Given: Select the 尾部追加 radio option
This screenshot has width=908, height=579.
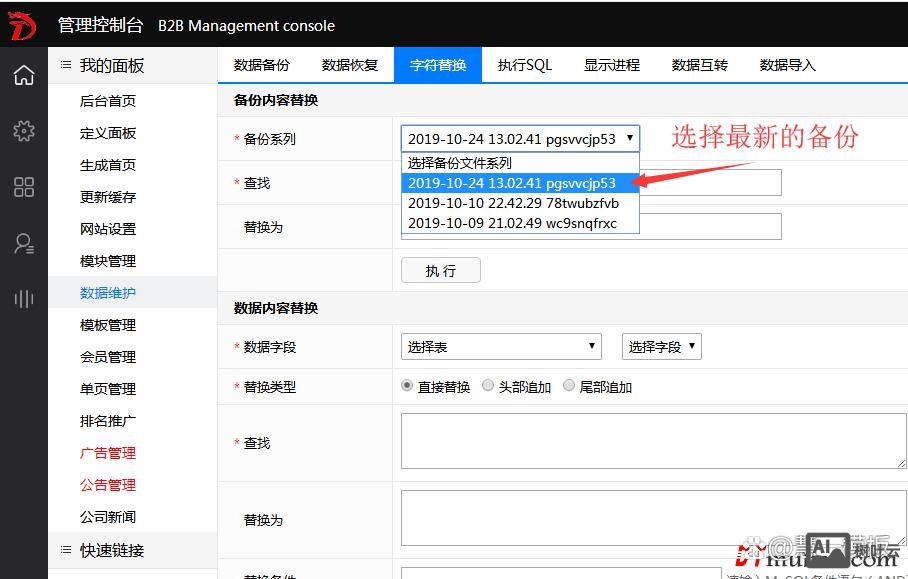Looking at the screenshot, I should click(x=568, y=386).
